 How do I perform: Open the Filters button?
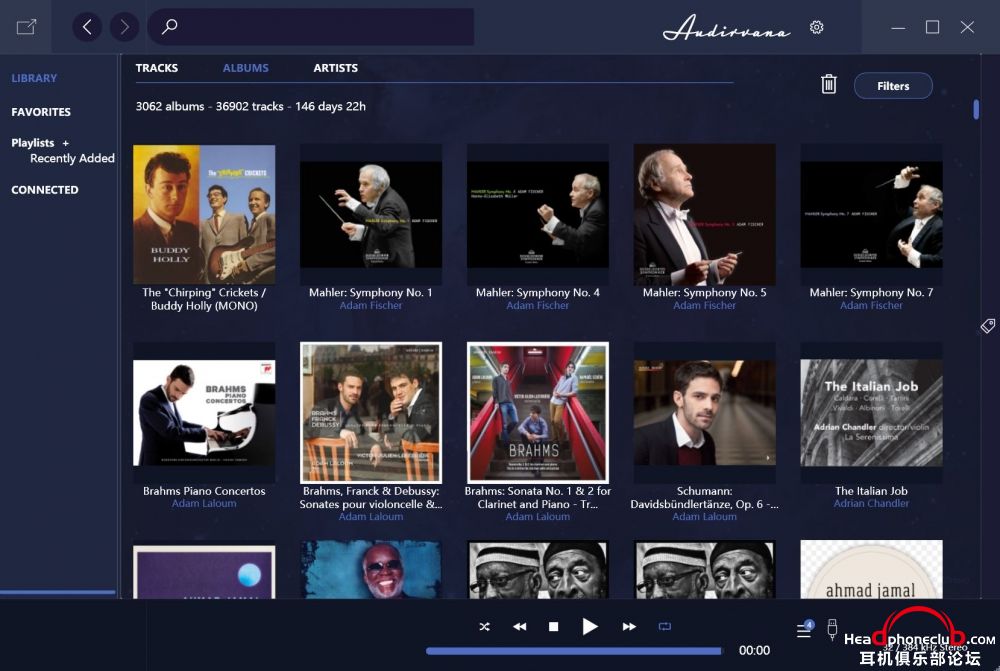click(x=893, y=85)
